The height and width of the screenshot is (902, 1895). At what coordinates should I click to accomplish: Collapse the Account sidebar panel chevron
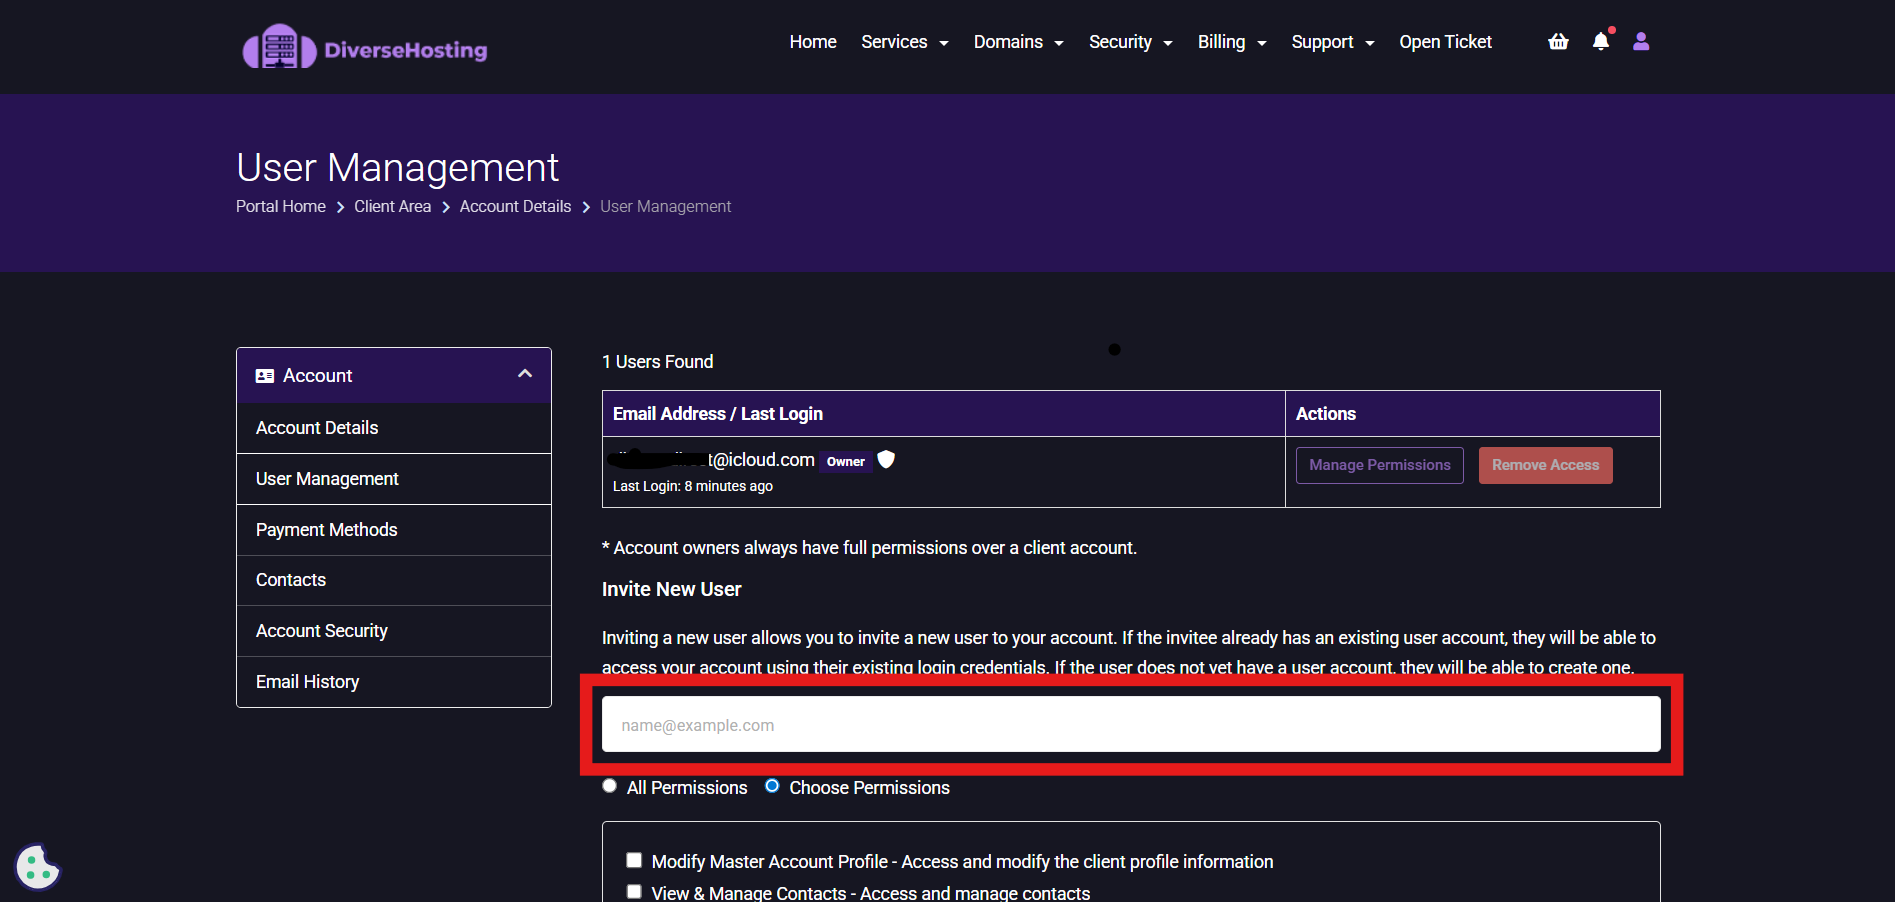pyautogui.click(x=525, y=374)
